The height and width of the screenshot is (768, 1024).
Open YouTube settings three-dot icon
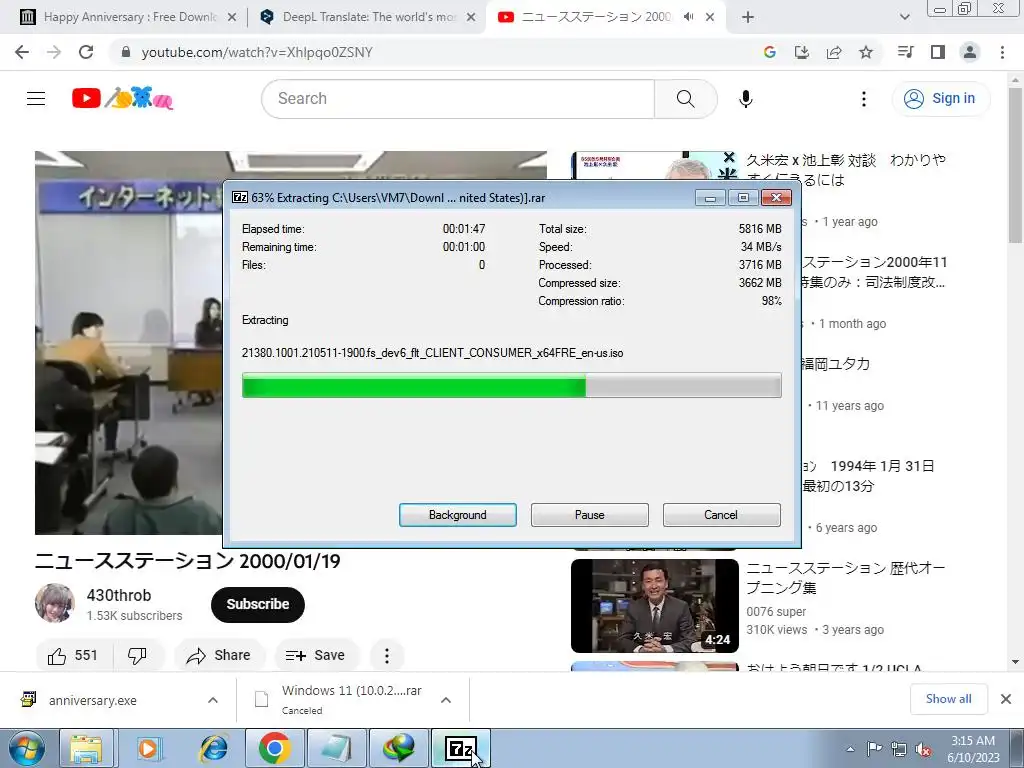tap(864, 99)
